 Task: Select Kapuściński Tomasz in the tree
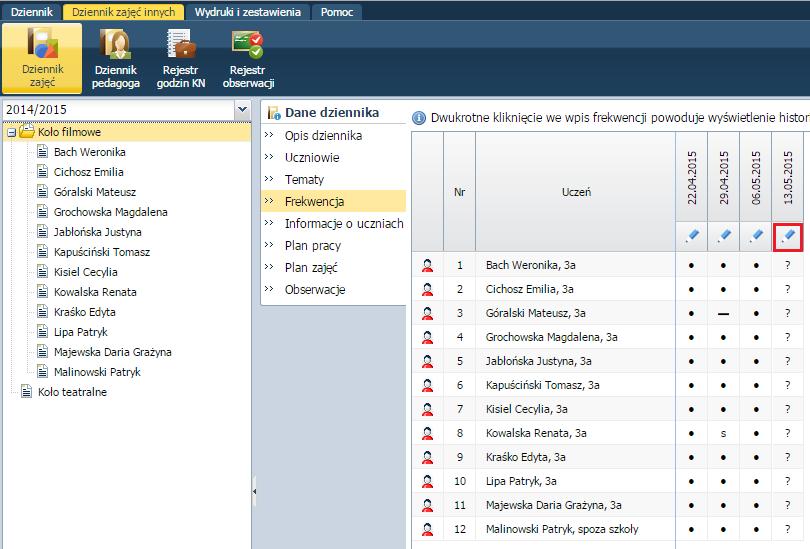tap(102, 252)
